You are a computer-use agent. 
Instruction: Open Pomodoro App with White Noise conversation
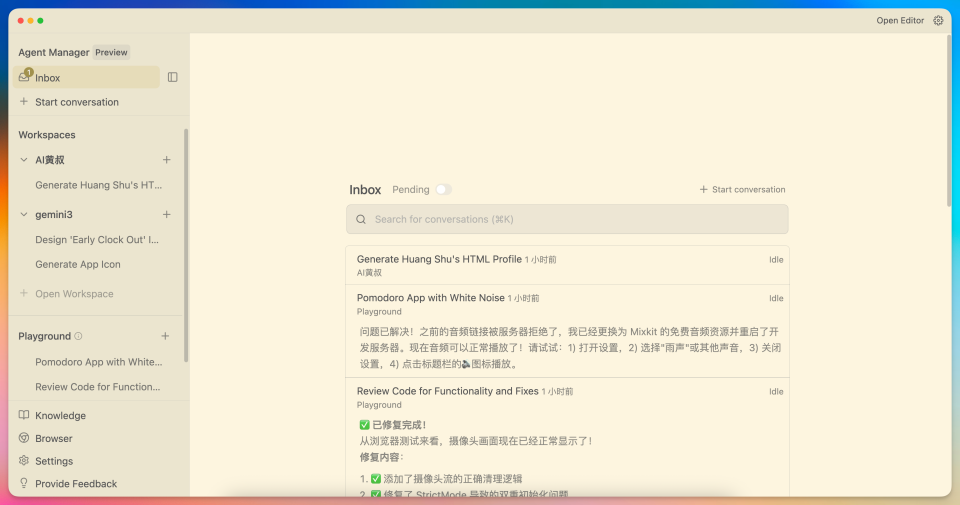[x=567, y=331]
